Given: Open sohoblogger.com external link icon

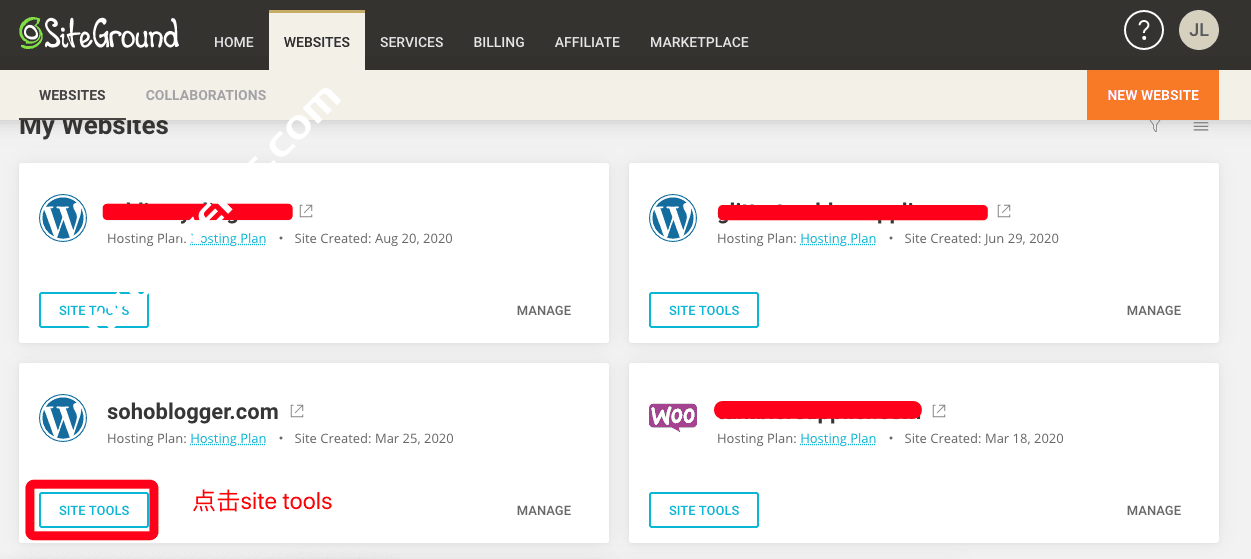Looking at the screenshot, I should 297,411.
